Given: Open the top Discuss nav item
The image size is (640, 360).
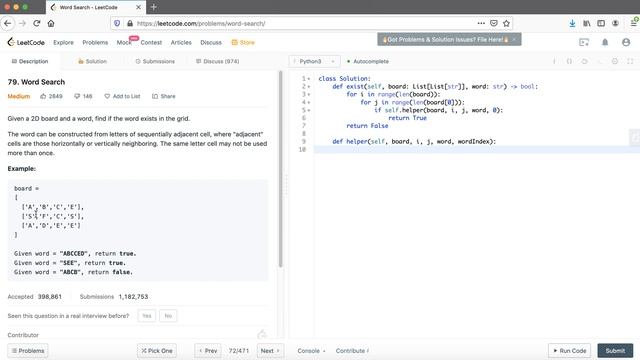Looking at the screenshot, I should pyautogui.click(x=211, y=42).
